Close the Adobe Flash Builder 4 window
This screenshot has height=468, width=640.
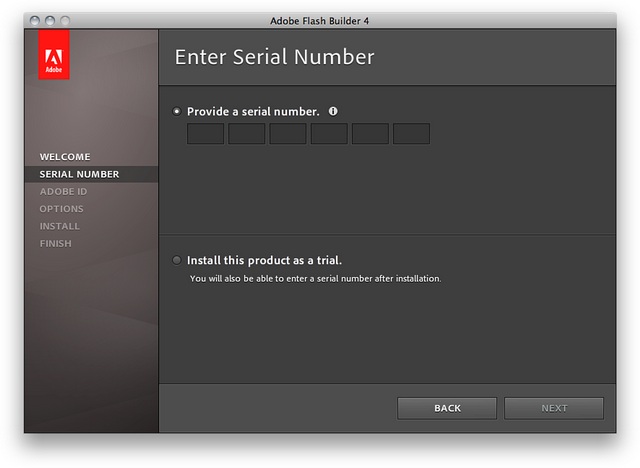(x=35, y=20)
